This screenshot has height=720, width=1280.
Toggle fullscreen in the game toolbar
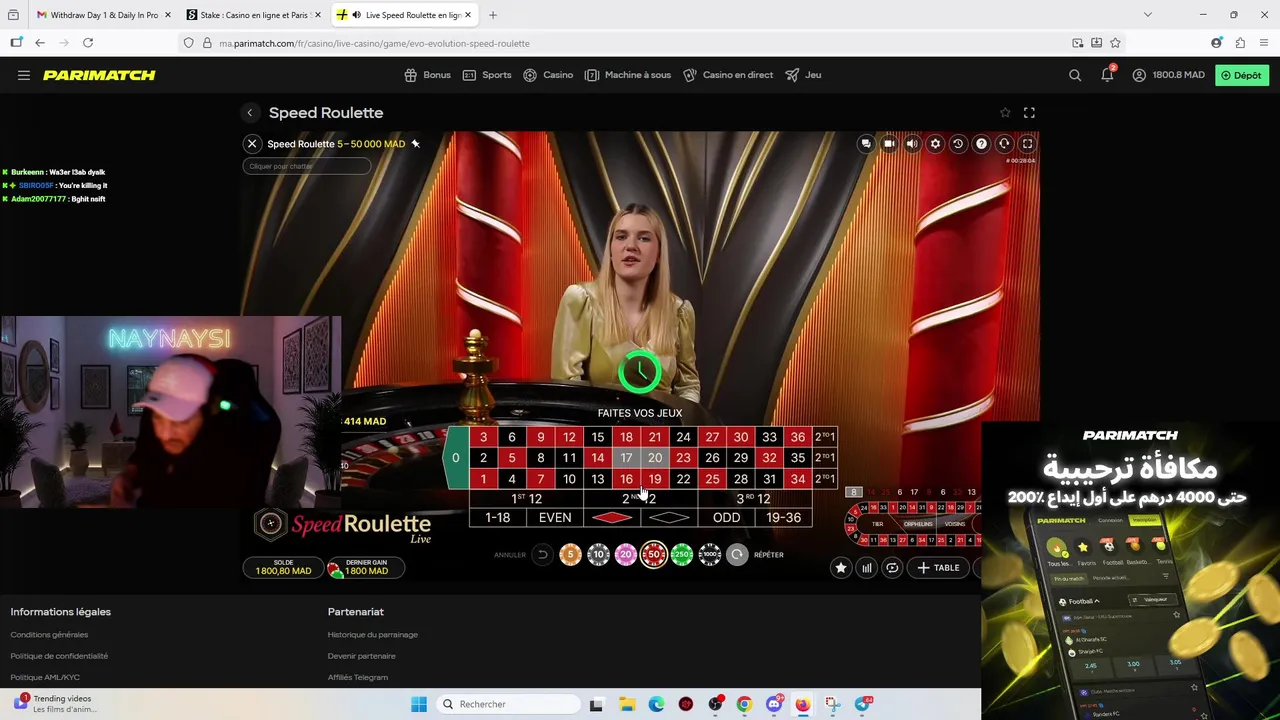tap(1027, 144)
